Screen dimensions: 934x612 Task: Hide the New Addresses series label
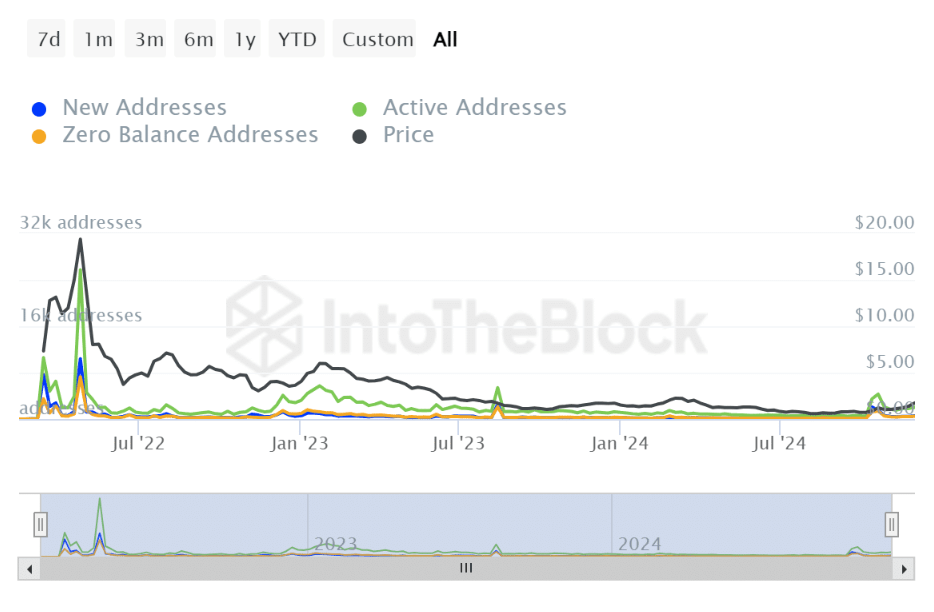[x=145, y=107]
